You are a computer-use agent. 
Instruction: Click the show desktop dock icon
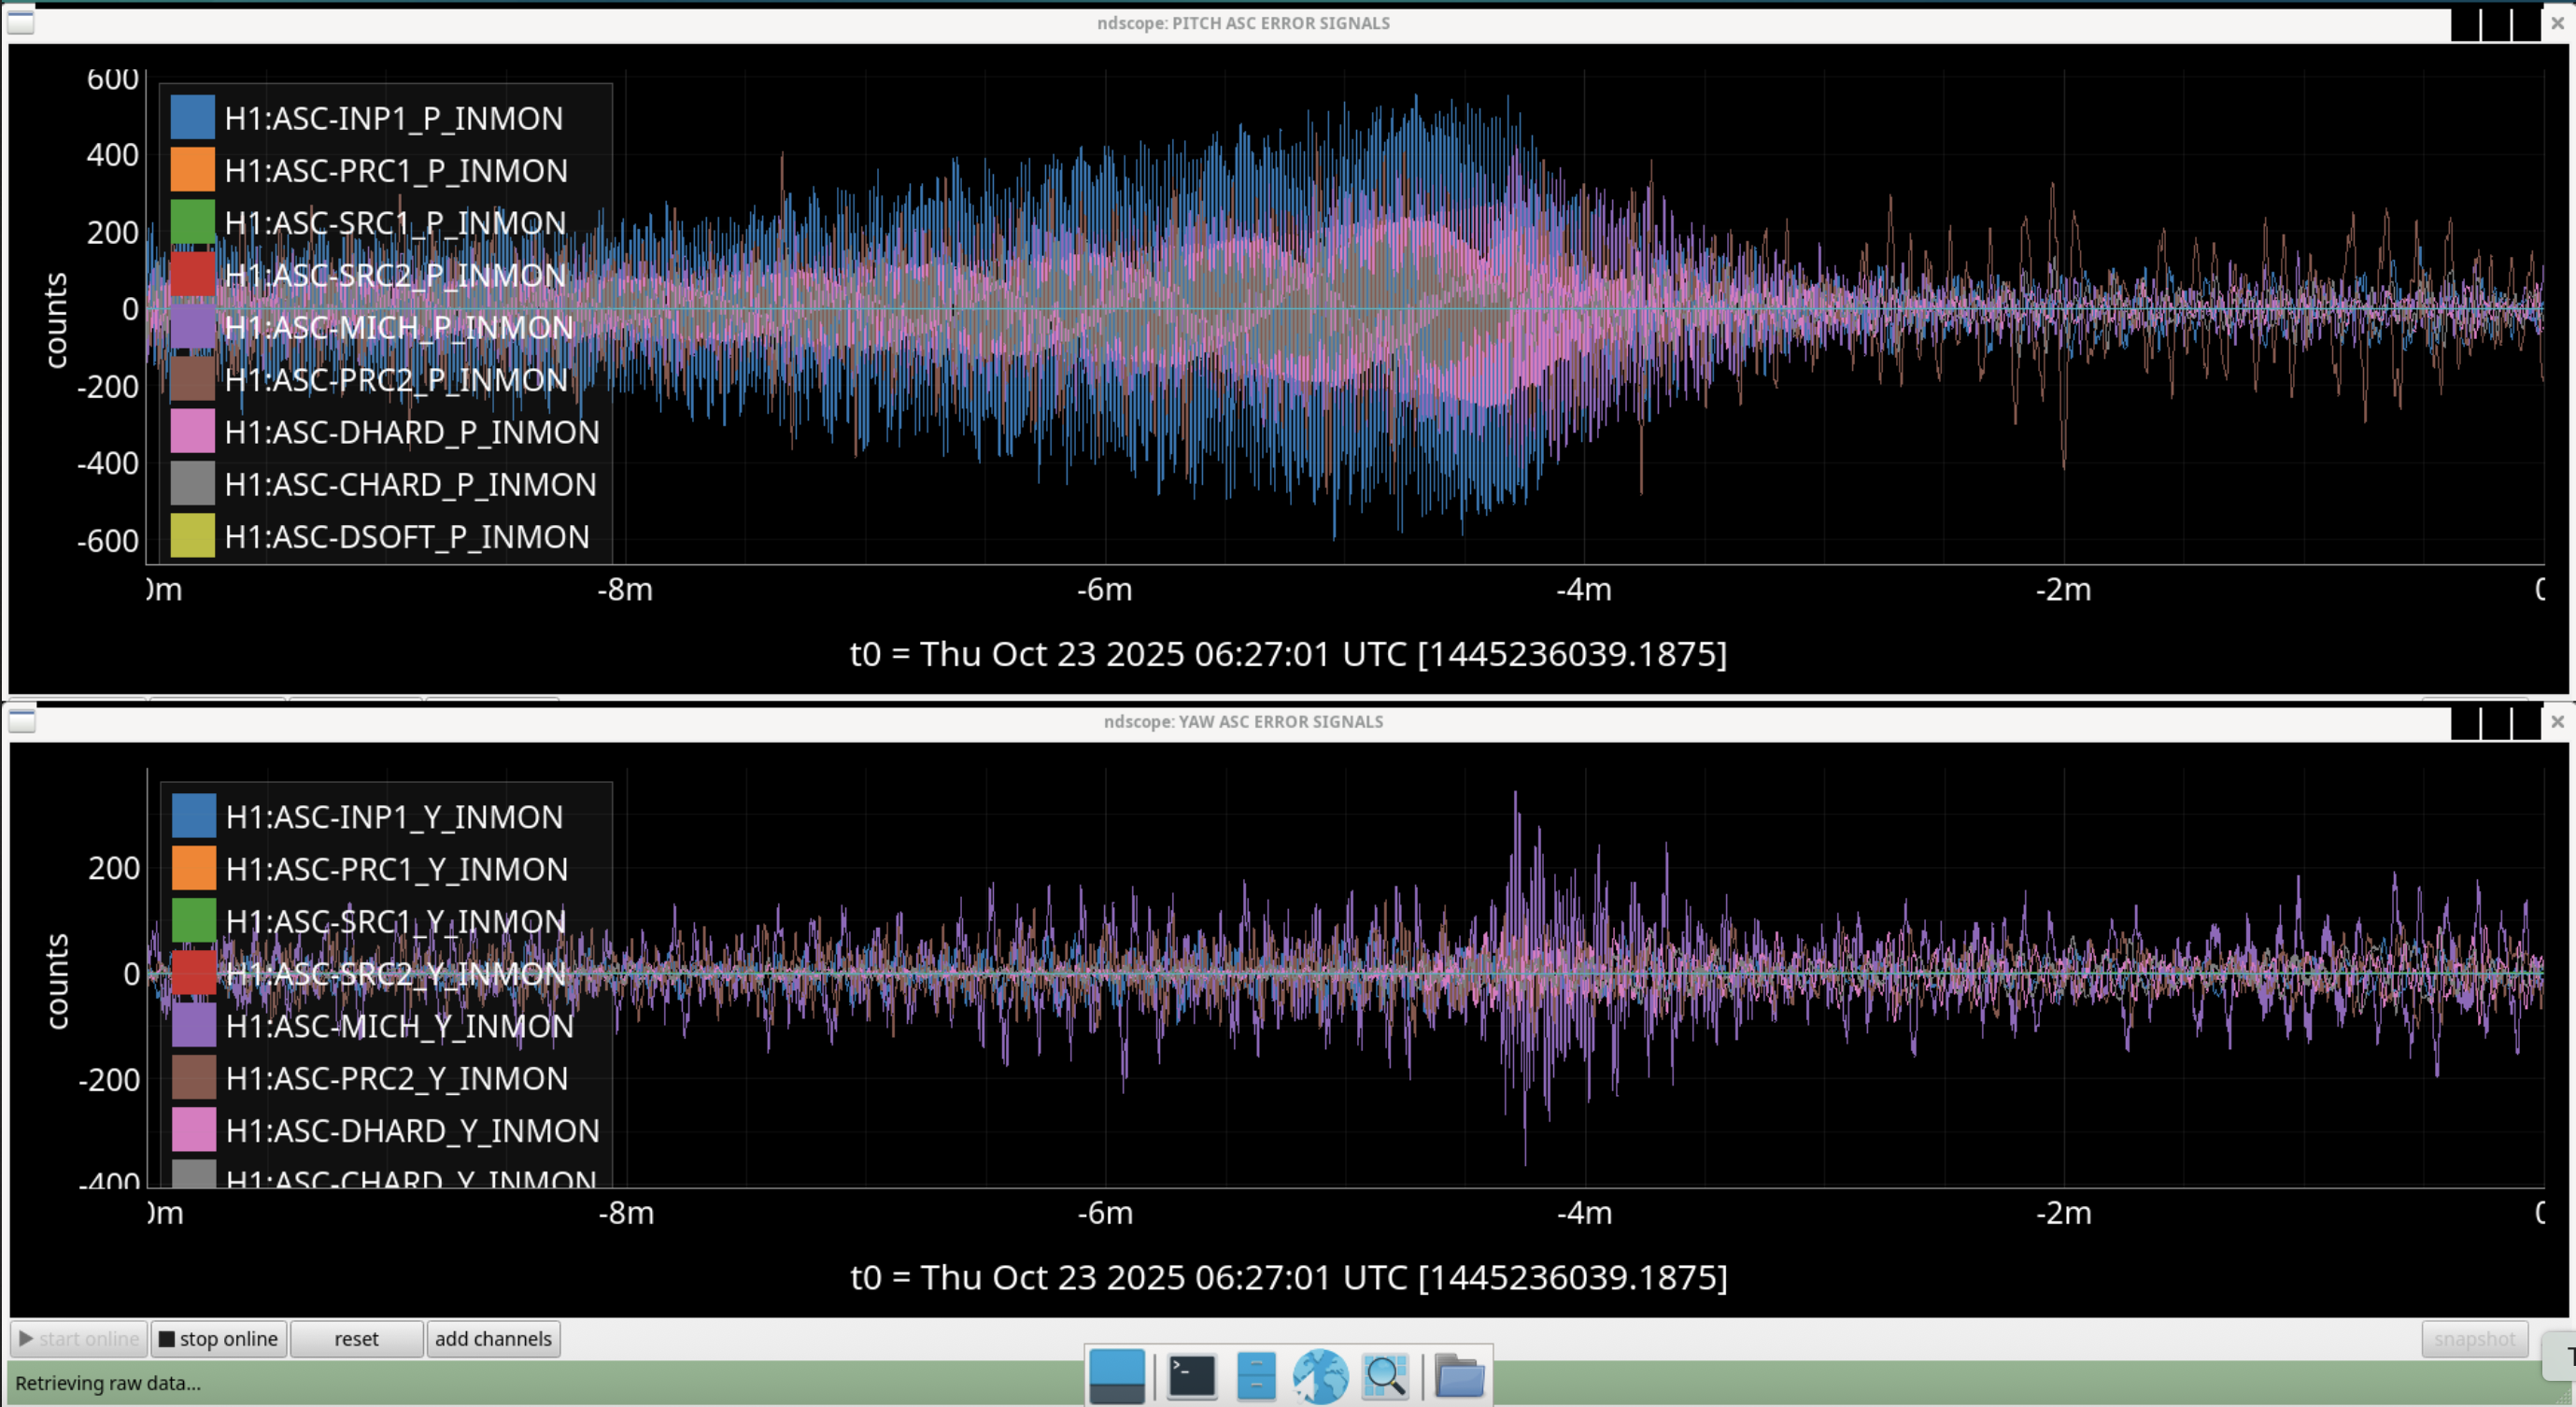1117,1377
